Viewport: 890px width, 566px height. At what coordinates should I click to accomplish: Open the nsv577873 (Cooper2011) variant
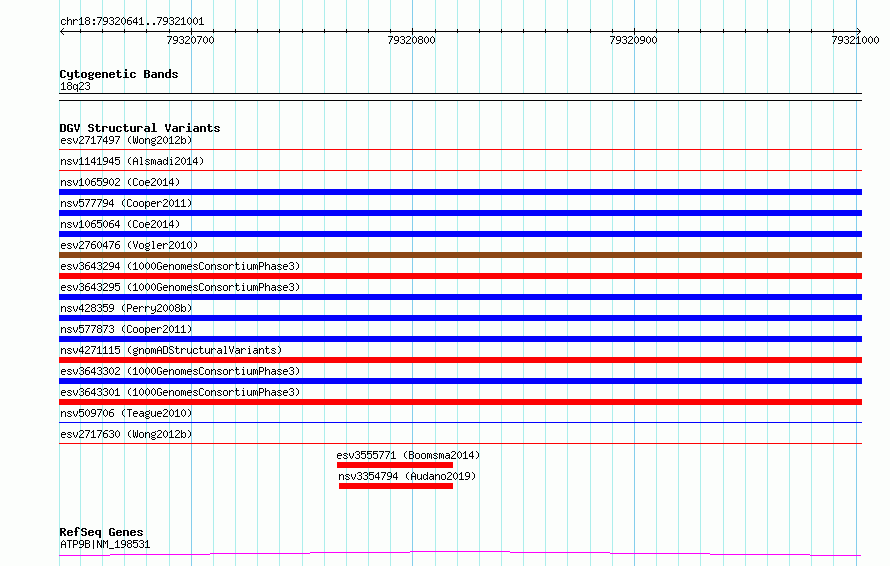pos(126,329)
